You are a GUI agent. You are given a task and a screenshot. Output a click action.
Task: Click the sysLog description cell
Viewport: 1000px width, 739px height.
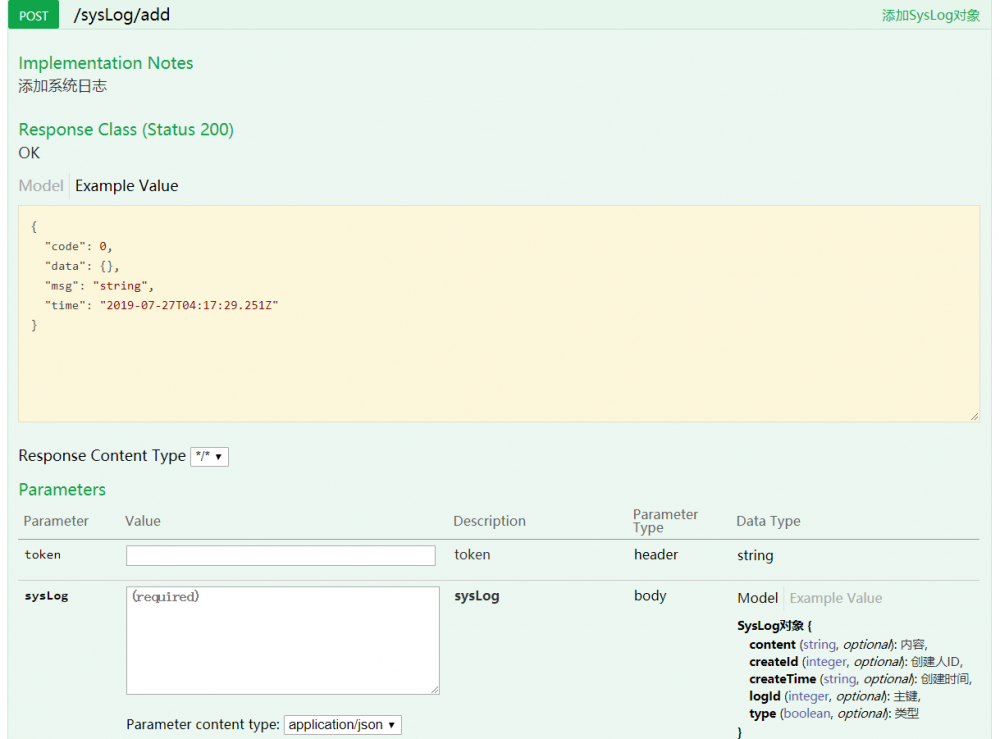tap(476, 596)
